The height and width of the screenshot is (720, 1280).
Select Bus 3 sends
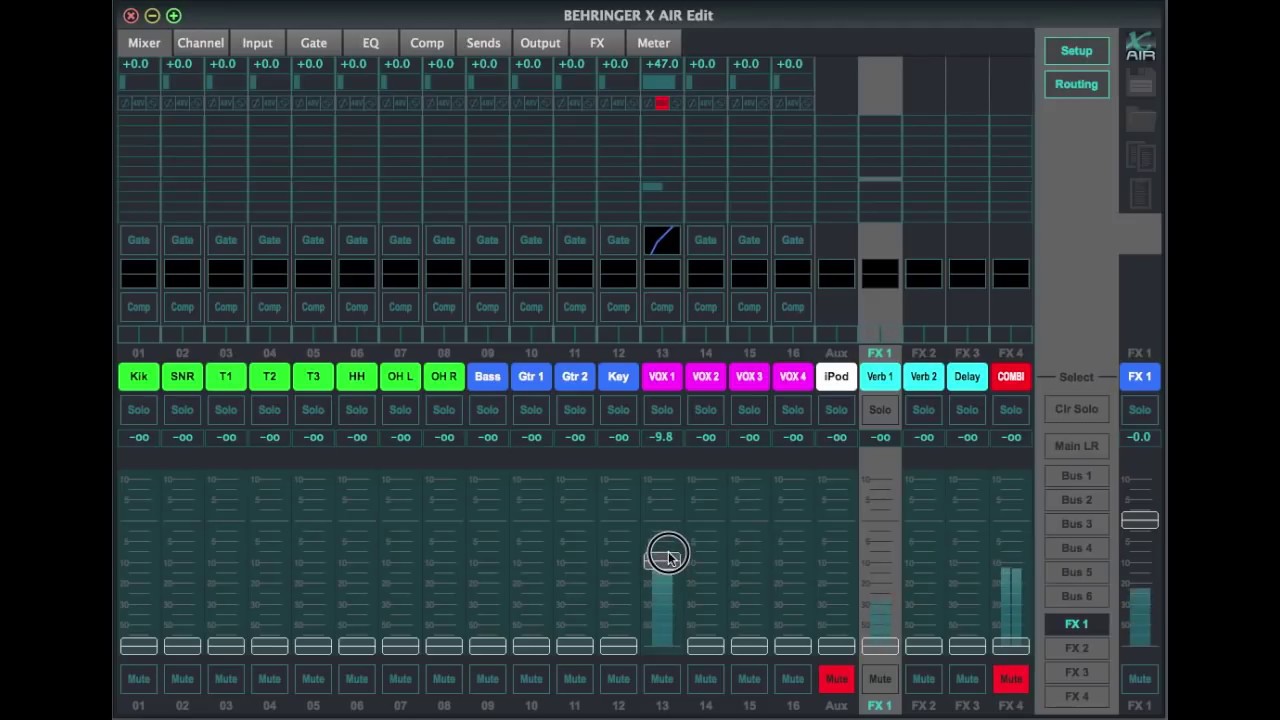pos(1077,524)
